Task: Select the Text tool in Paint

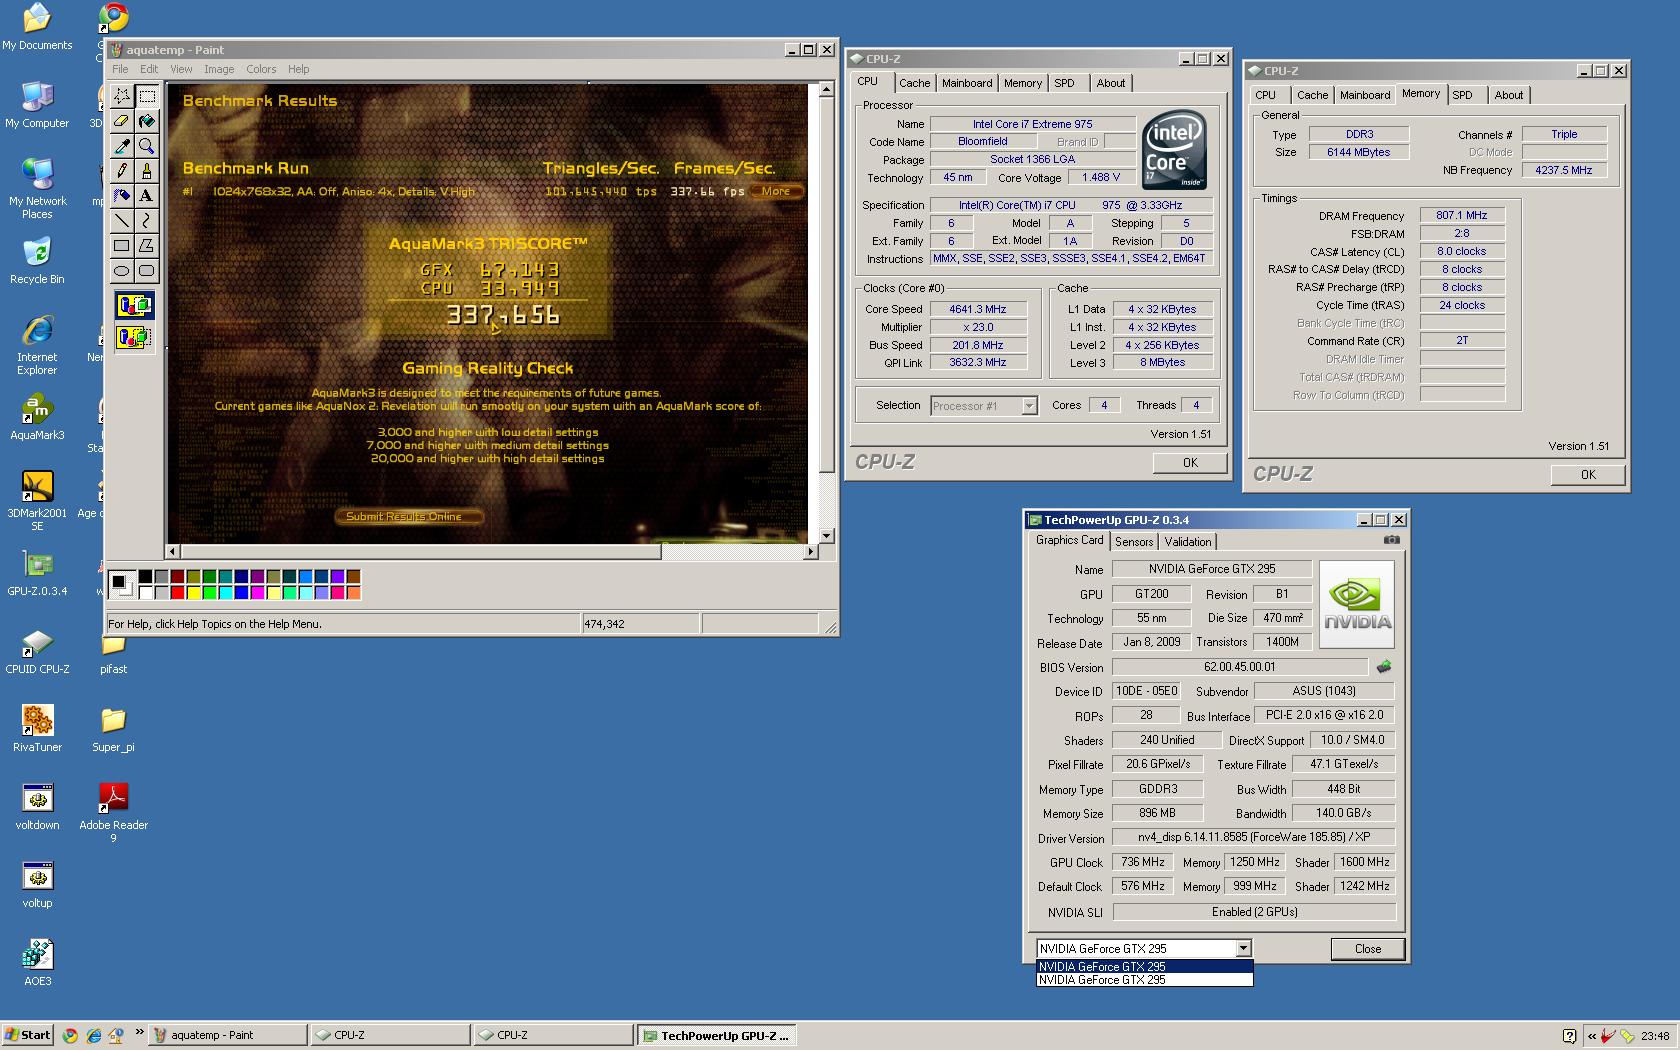Action: 147,196
